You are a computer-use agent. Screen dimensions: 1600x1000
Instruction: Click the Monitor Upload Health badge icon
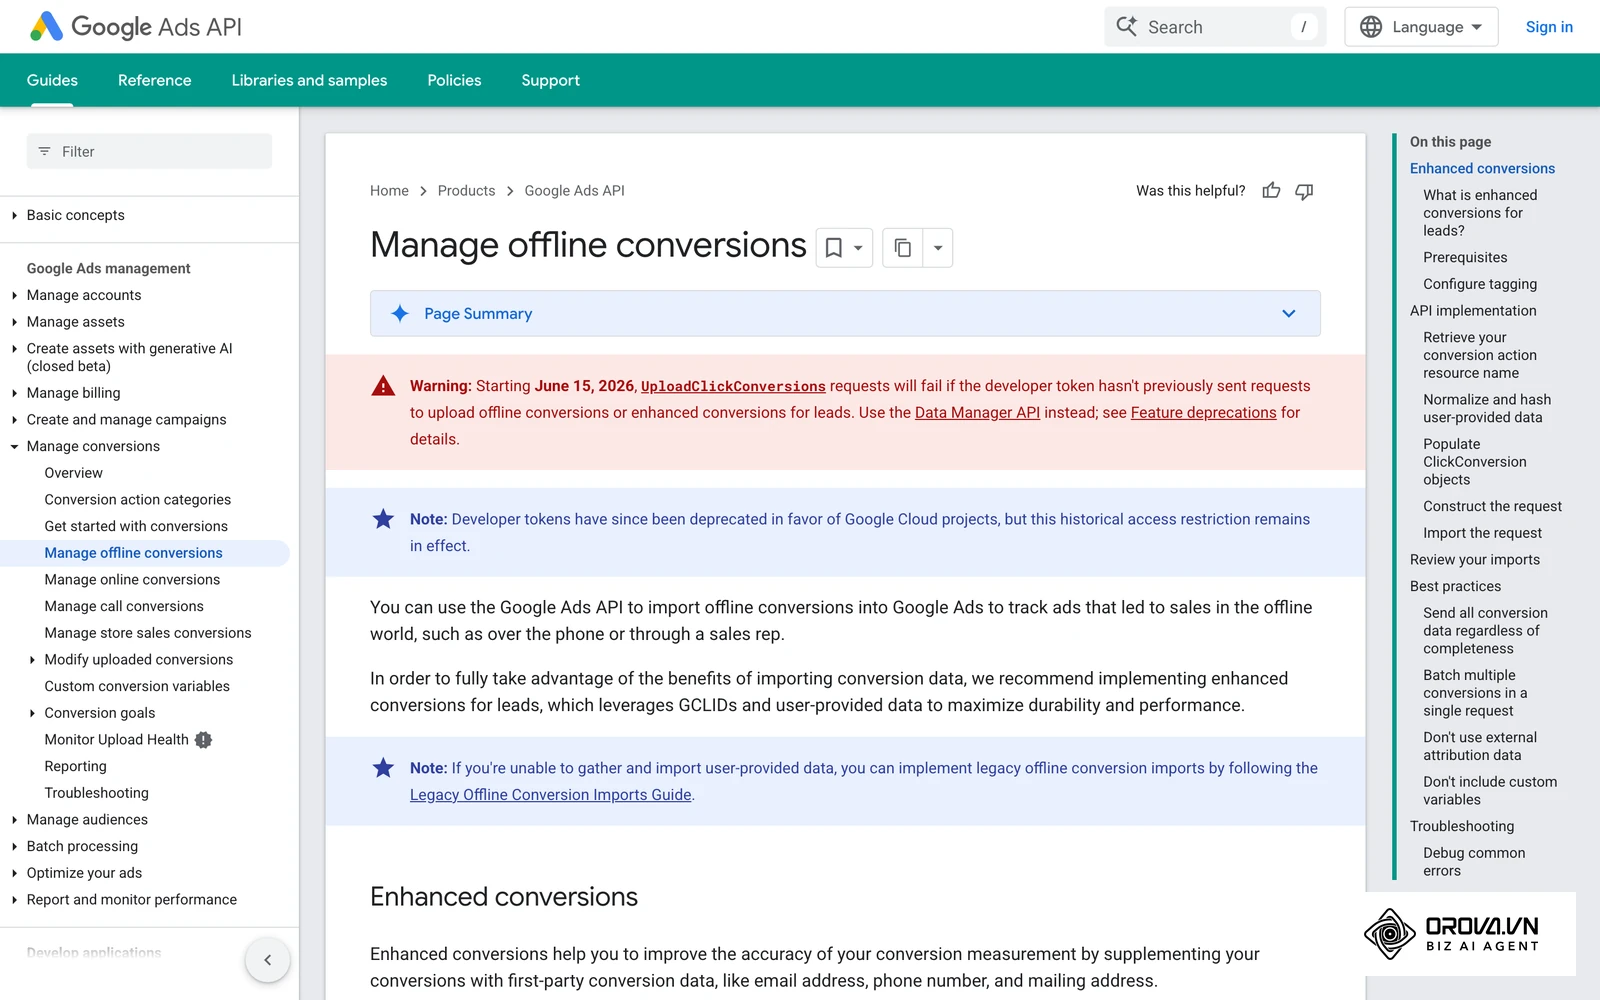point(204,740)
